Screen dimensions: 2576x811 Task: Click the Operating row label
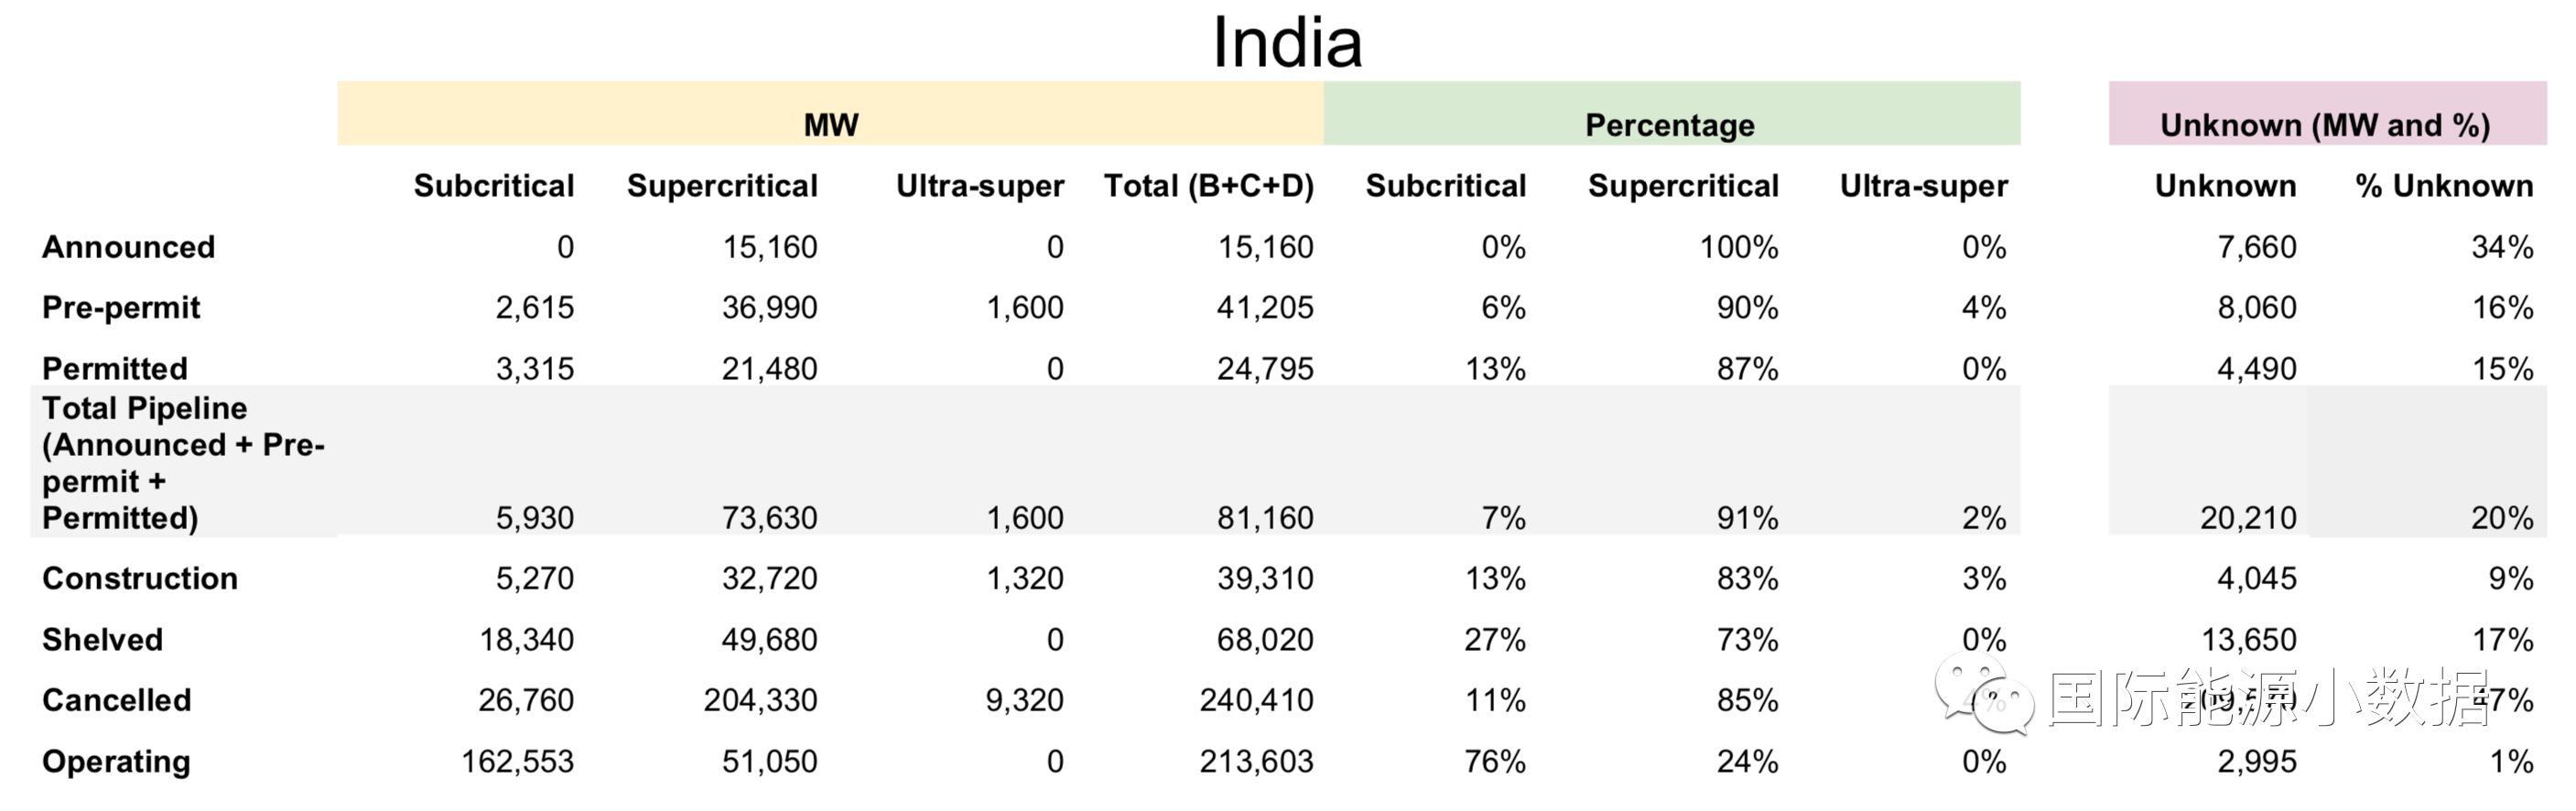[116, 761]
